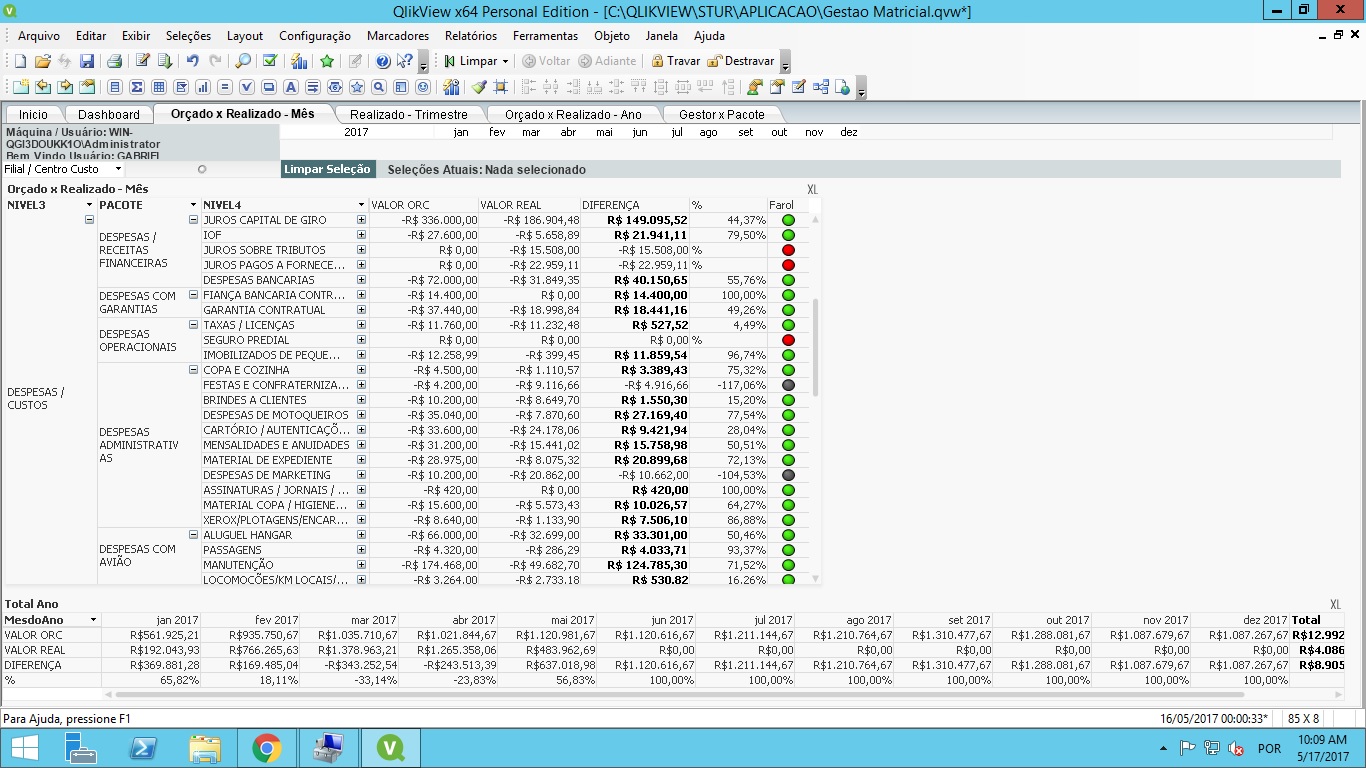The height and width of the screenshot is (768, 1366).
Task: Click the Travar lock button
Action: coord(675,61)
